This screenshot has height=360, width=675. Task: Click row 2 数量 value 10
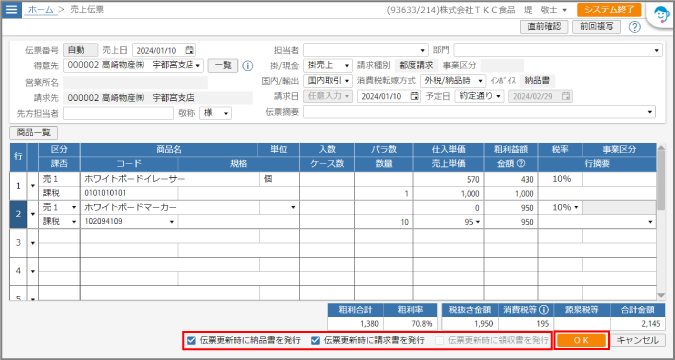point(384,222)
